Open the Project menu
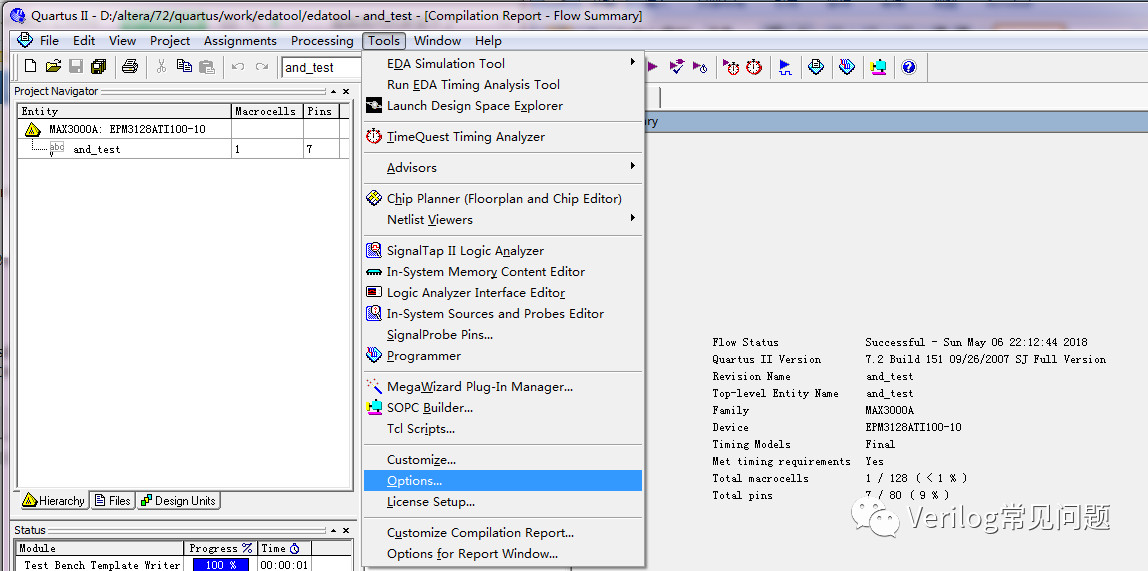This screenshot has width=1148, height=571. tap(170, 41)
